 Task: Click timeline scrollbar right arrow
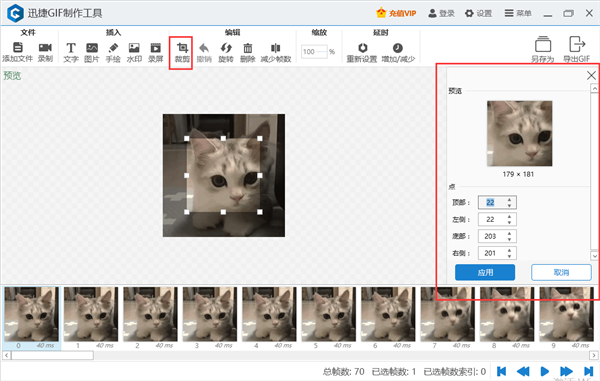pyautogui.click(x=593, y=356)
